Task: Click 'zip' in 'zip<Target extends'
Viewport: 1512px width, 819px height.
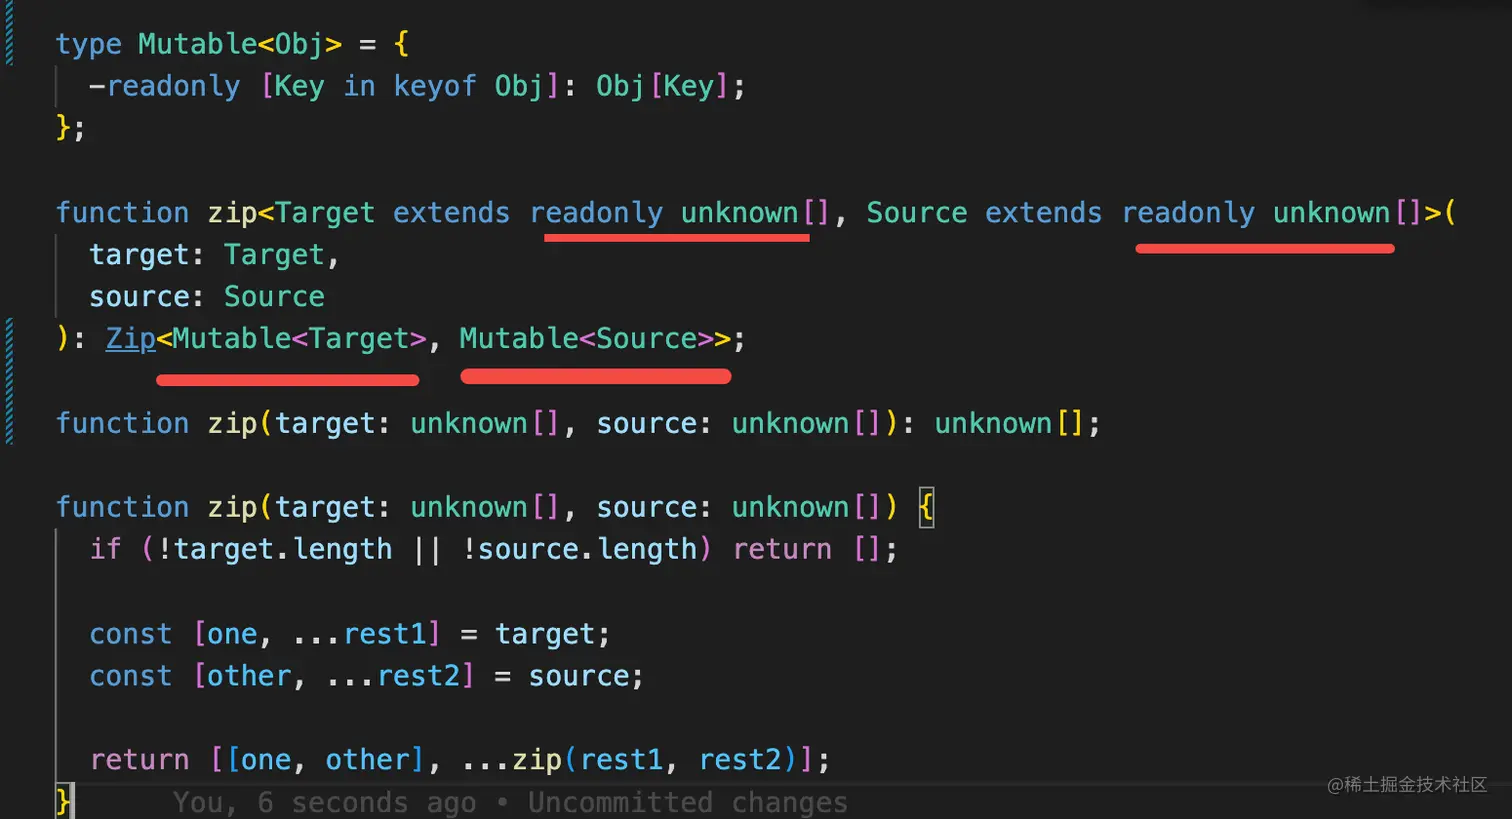Action: click(x=232, y=213)
